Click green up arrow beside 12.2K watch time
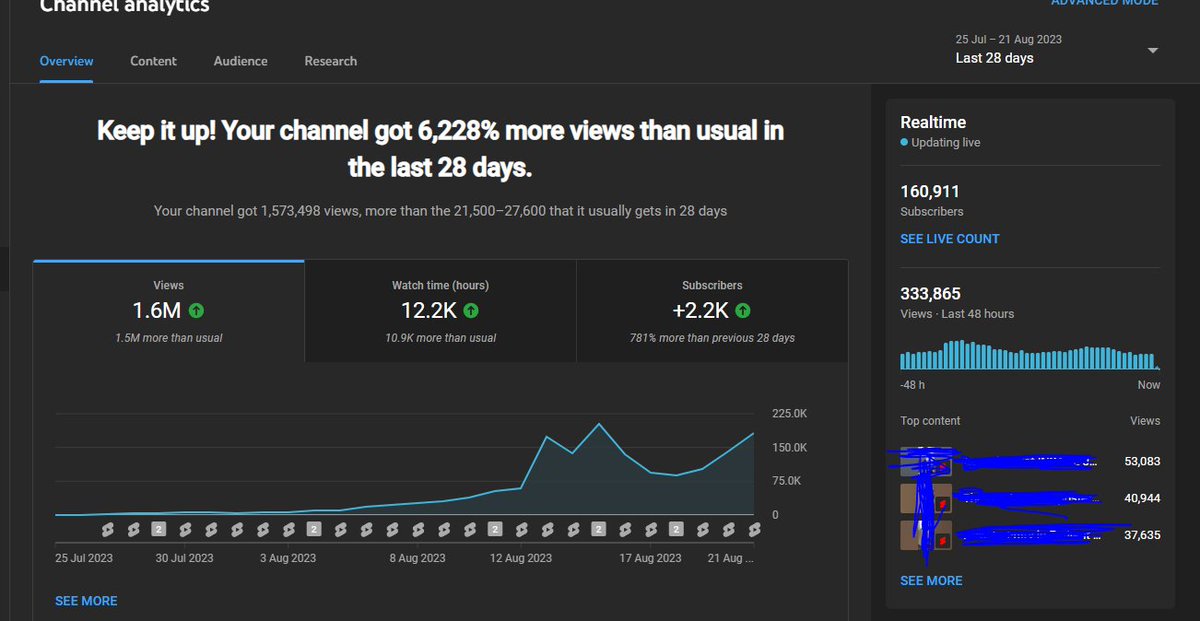This screenshot has height=621, width=1200. [x=470, y=310]
